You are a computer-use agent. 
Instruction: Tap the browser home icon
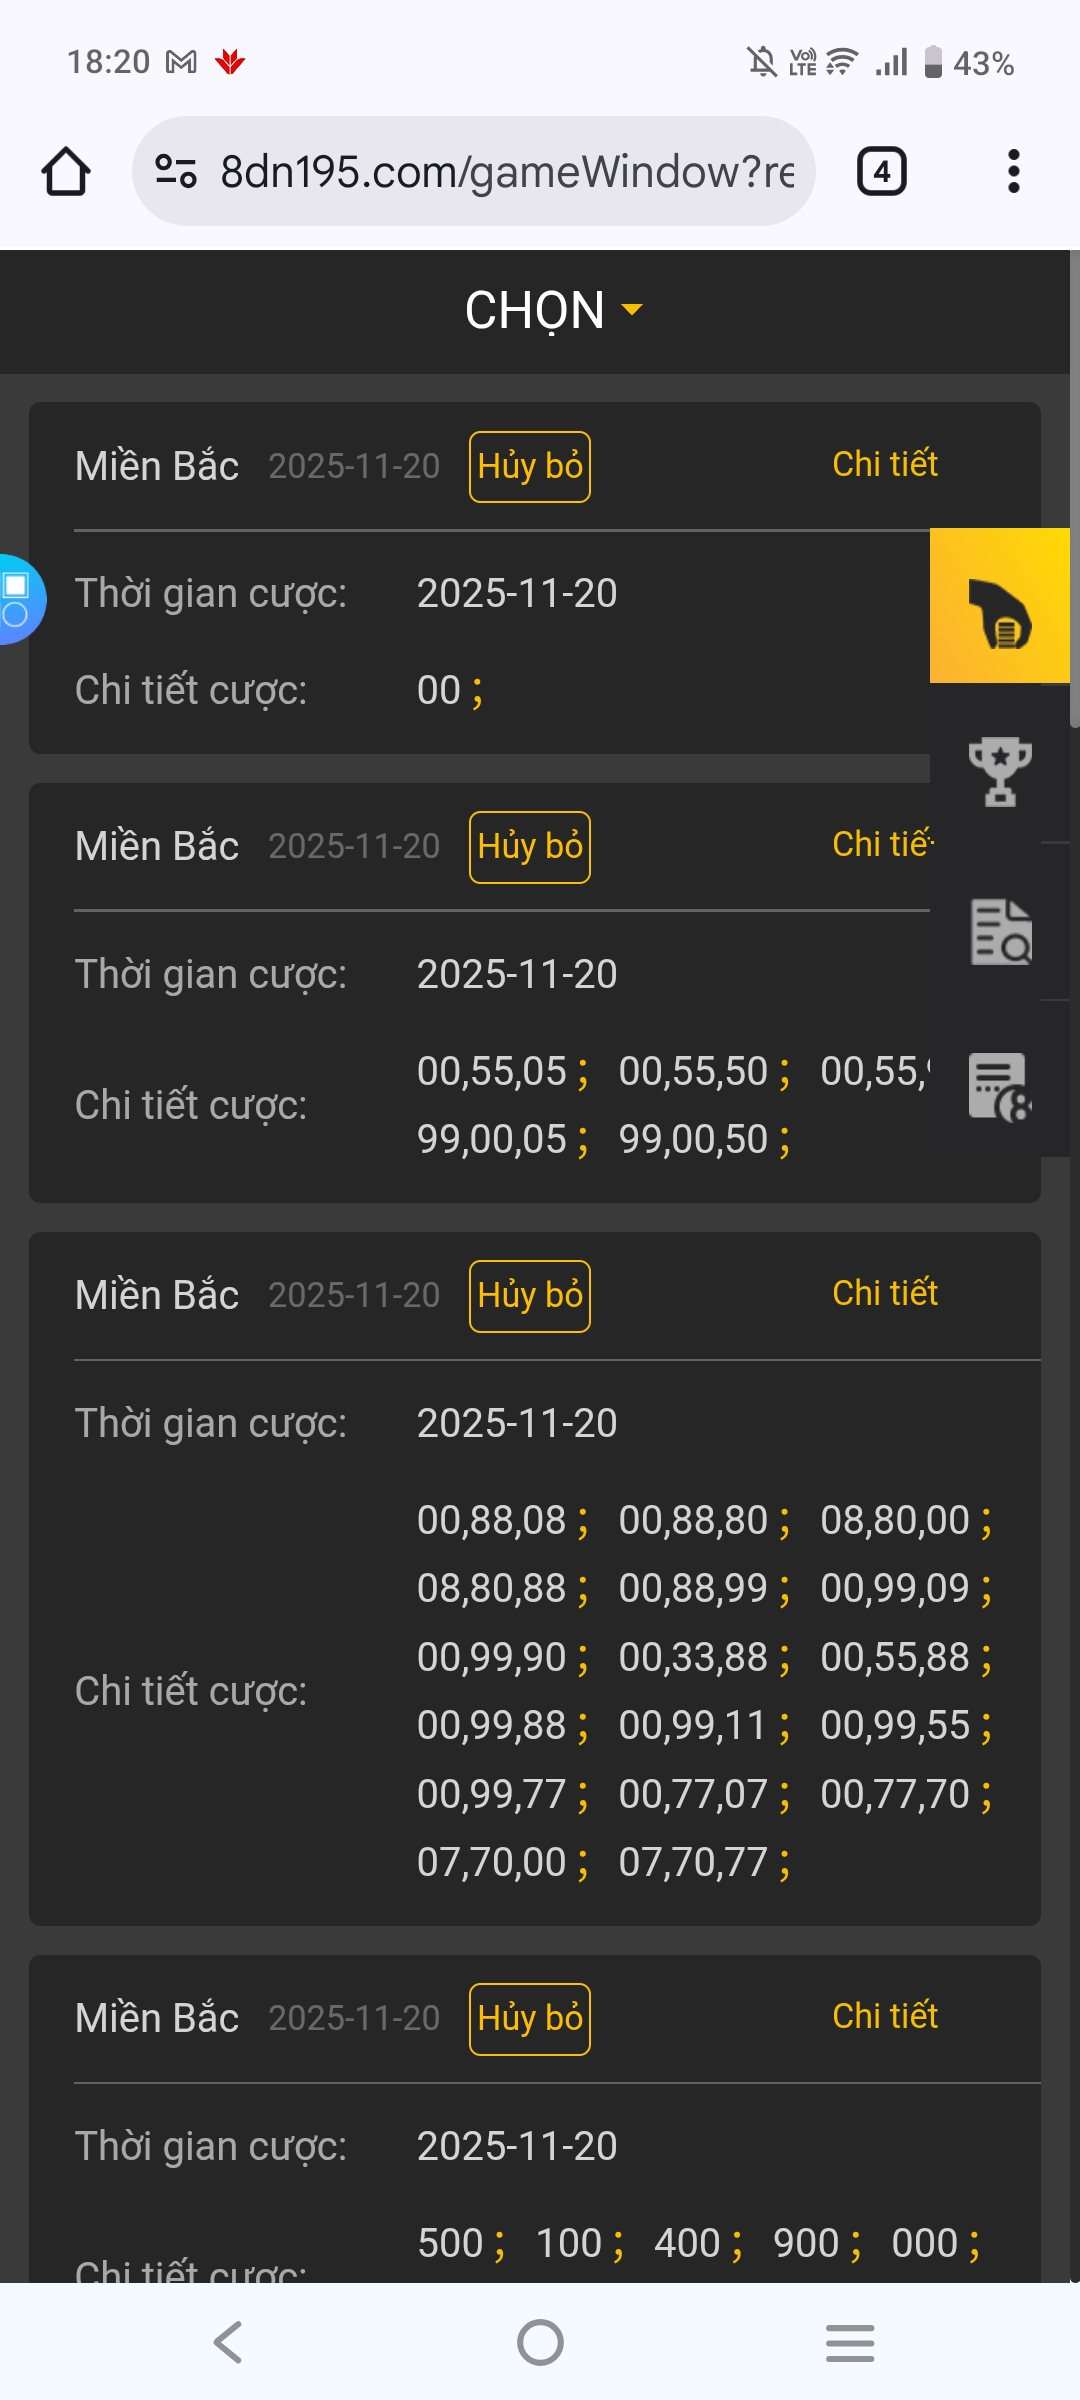(66, 171)
